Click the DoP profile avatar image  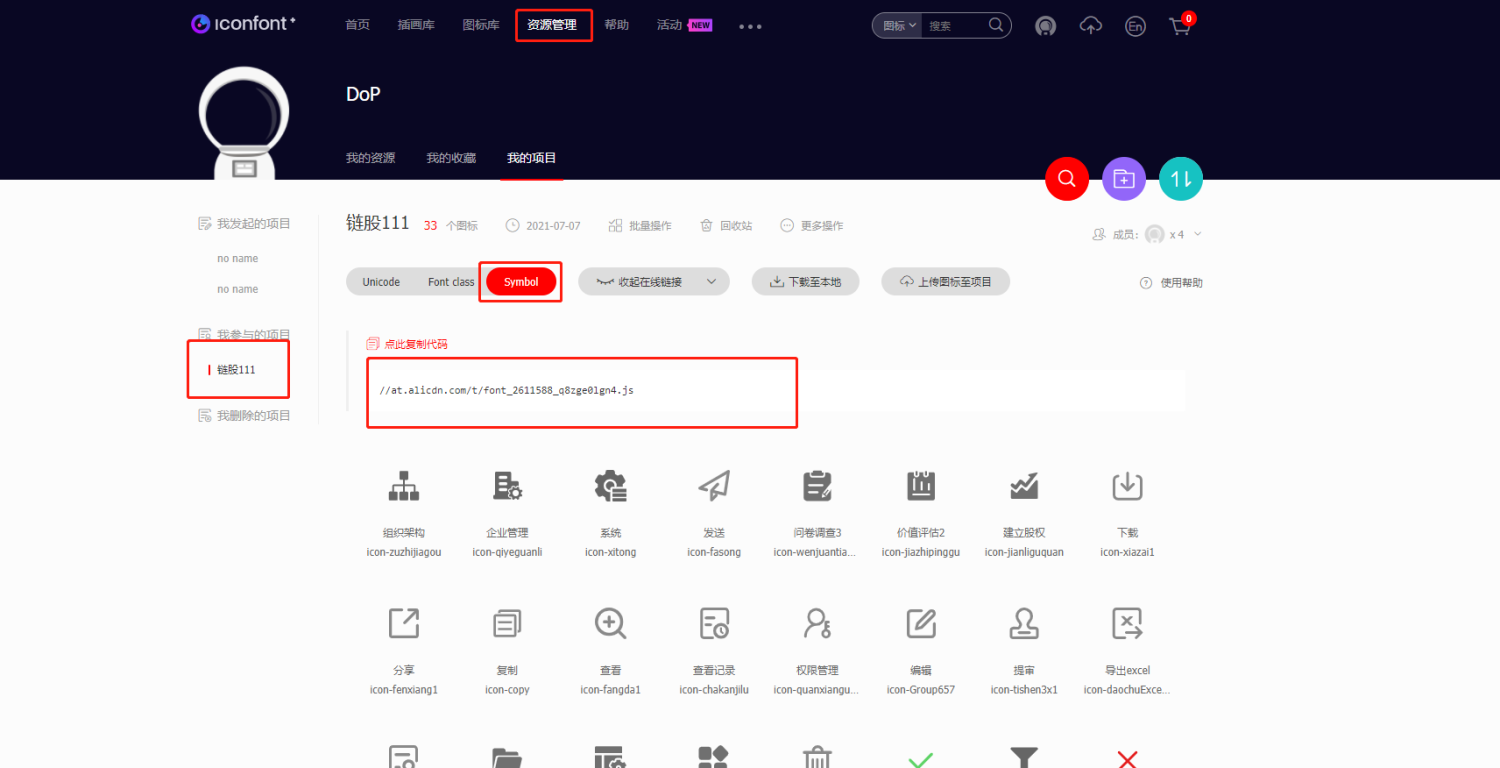(244, 124)
